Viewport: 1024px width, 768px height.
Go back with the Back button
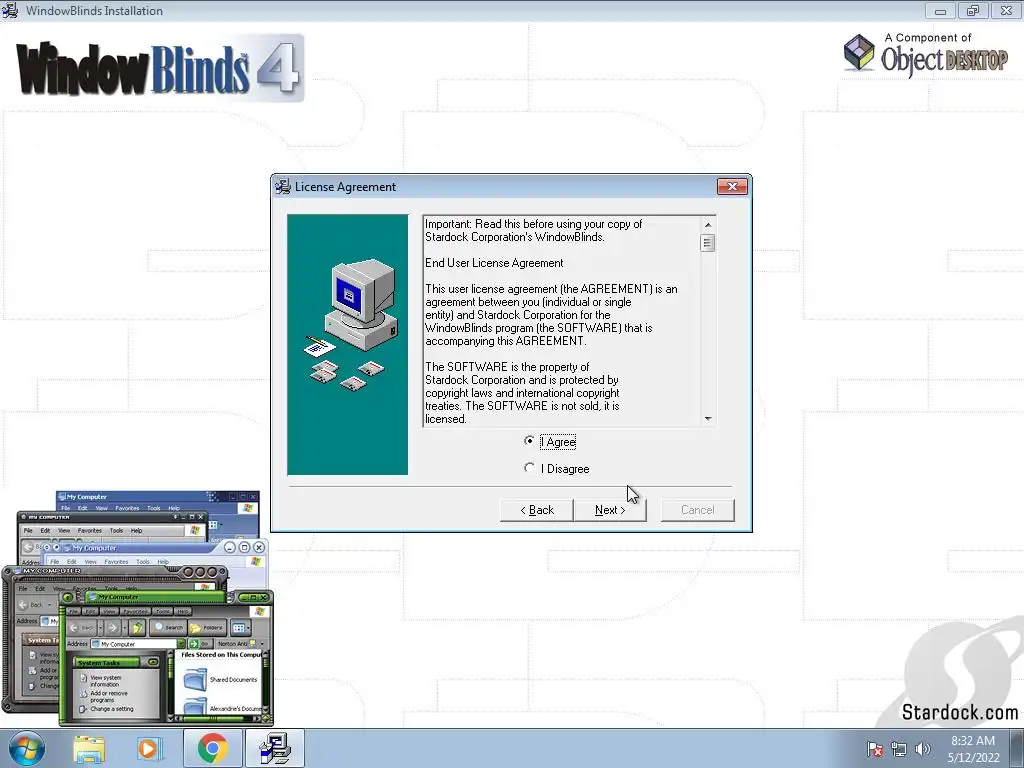(537, 510)
